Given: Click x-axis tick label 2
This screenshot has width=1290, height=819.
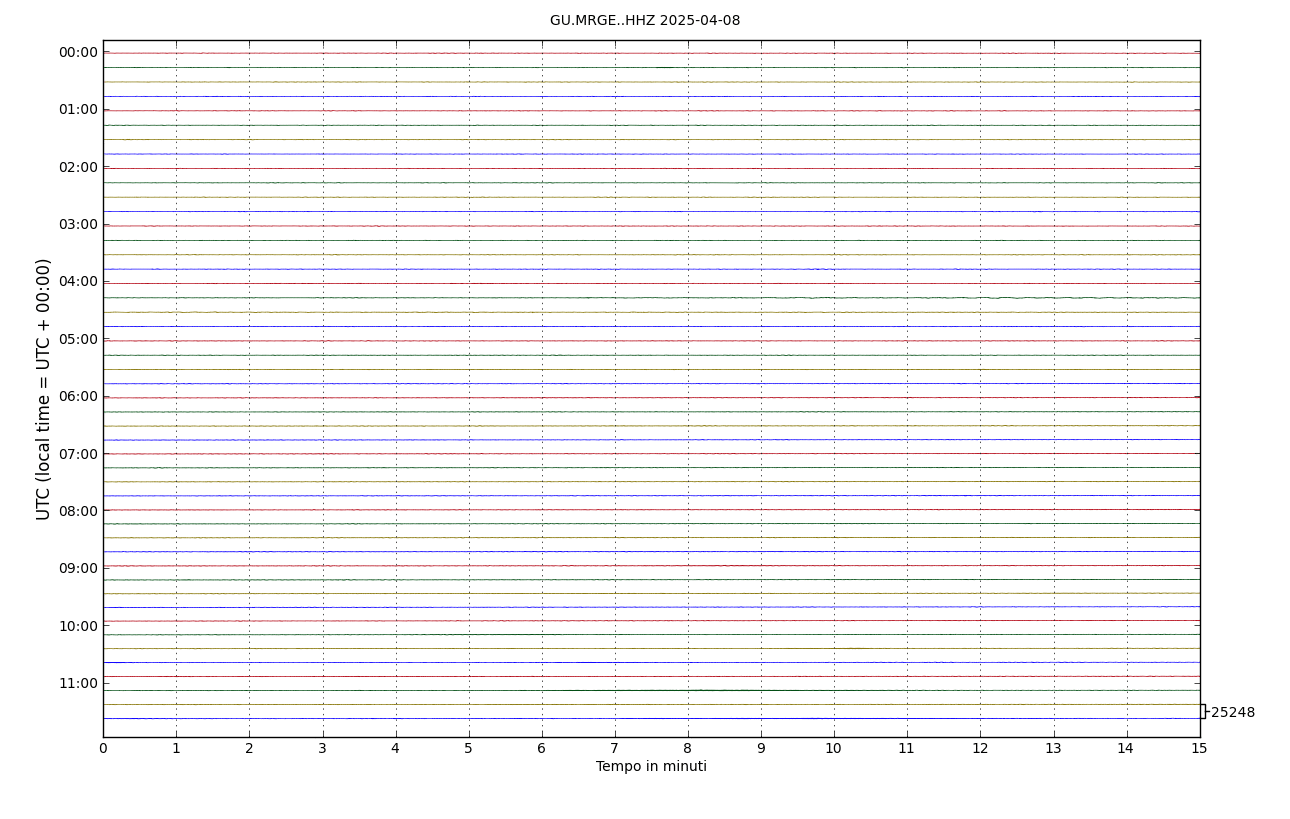Looking at the screenshot, I should (249, 749).
